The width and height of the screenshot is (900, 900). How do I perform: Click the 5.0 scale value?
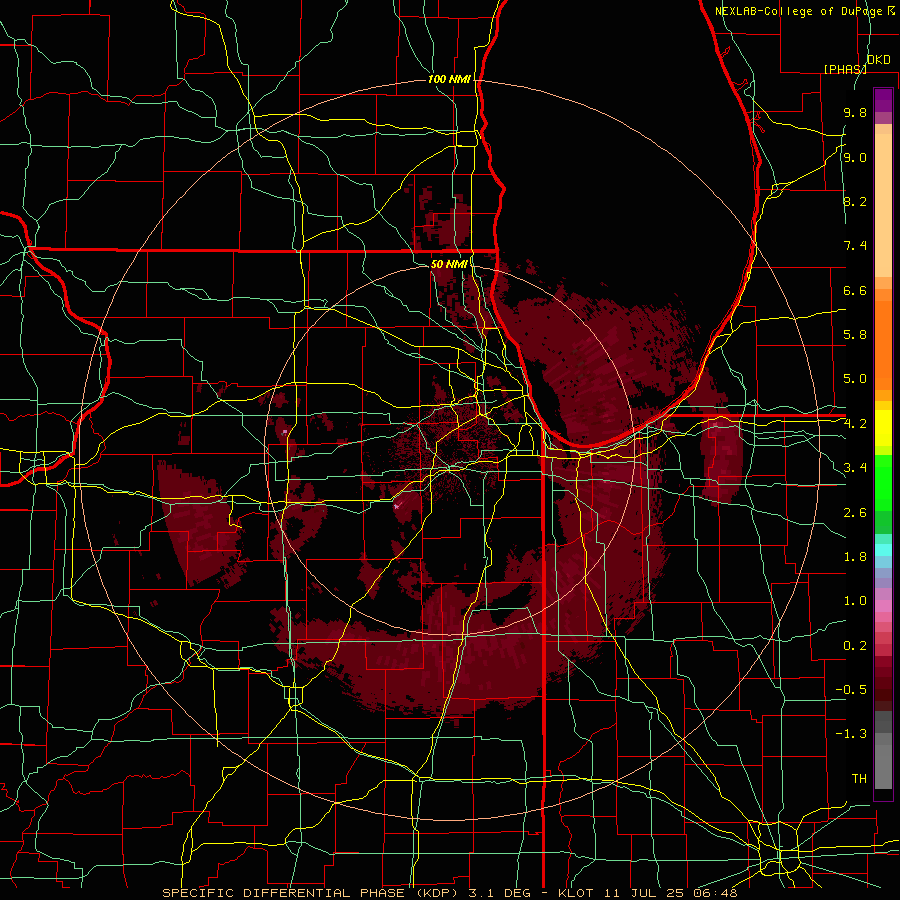coord(855,379)
